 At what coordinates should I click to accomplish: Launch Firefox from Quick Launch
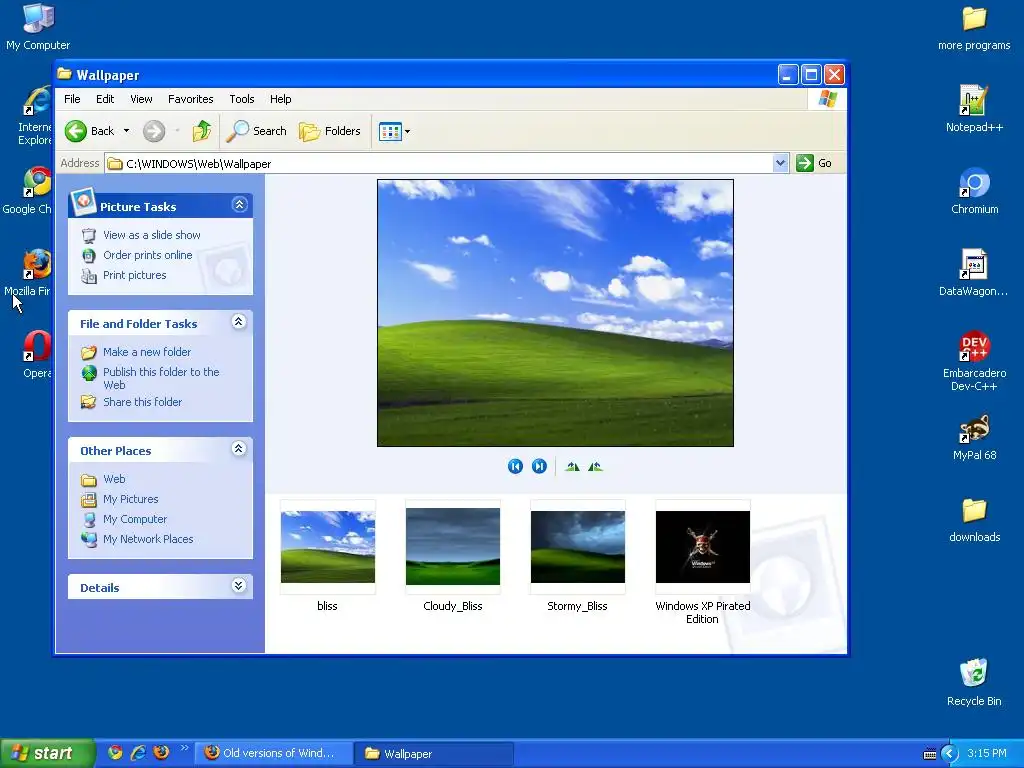pos(161,753)
